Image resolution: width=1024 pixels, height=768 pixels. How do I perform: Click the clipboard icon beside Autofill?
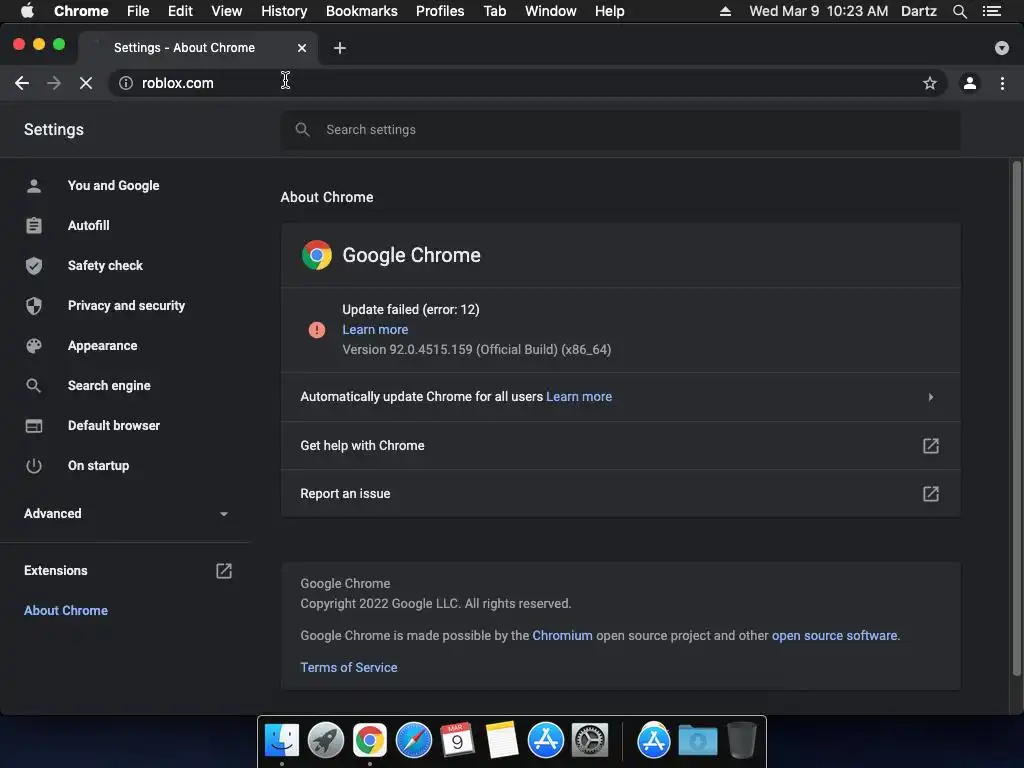[x=34, y=226]
